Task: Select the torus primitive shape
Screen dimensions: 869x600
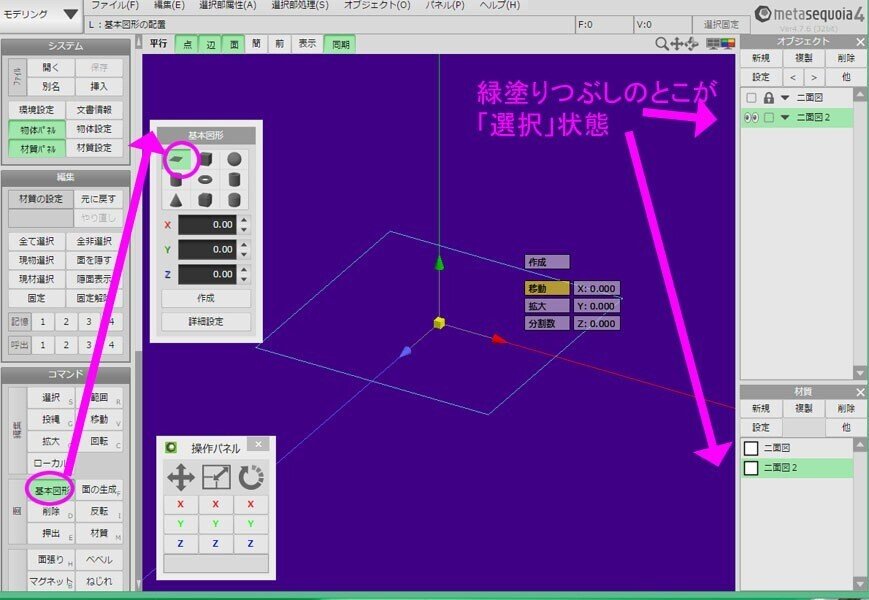Action: pyautogui.click(x=205, y=180)
